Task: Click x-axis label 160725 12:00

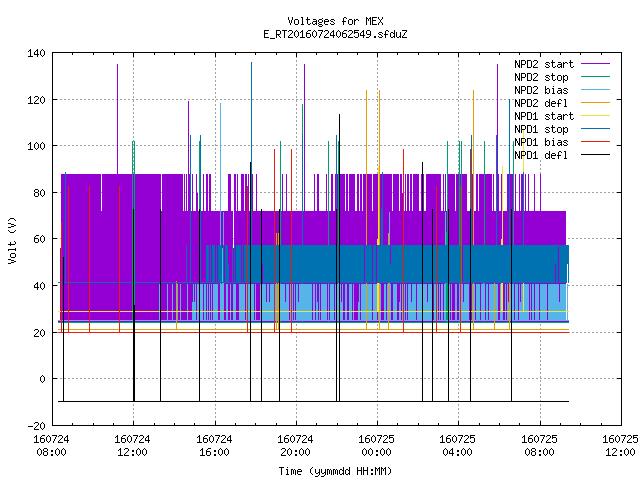Action: (620, 446)
